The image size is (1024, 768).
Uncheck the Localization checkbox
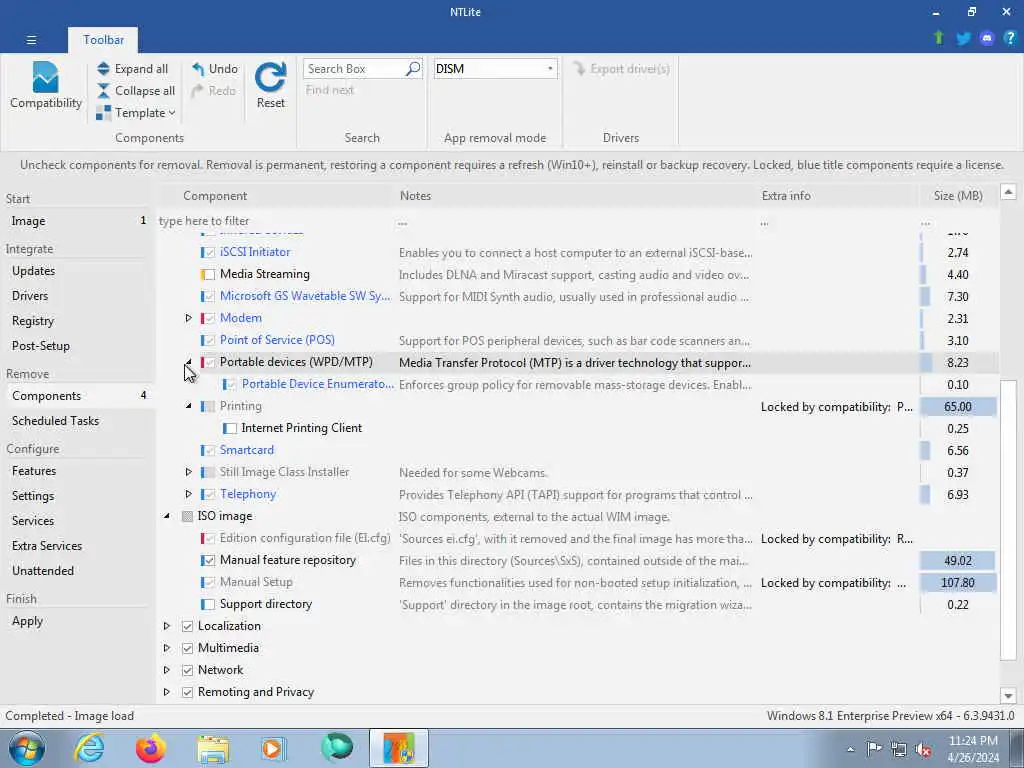(x=187, y=626)
